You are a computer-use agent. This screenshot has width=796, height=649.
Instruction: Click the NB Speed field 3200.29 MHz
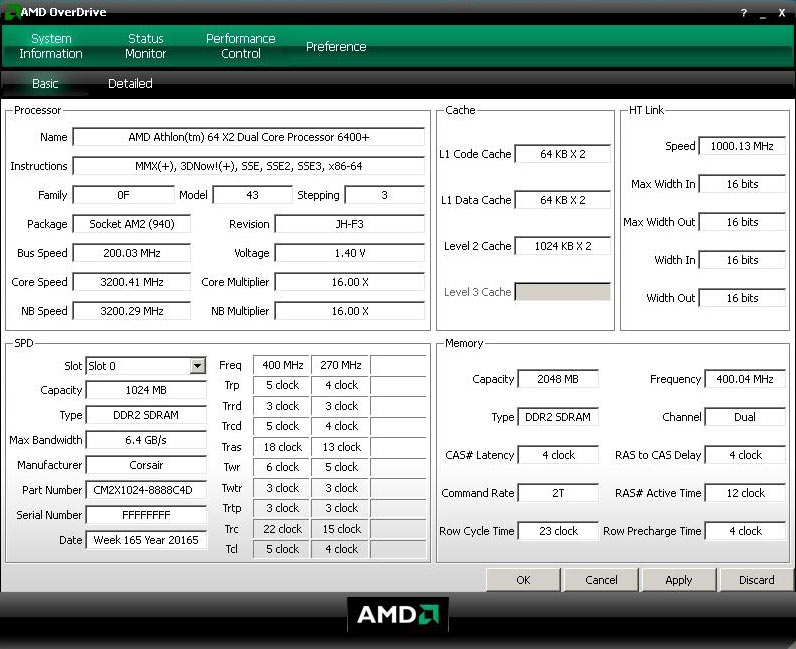tap(132, 311)
